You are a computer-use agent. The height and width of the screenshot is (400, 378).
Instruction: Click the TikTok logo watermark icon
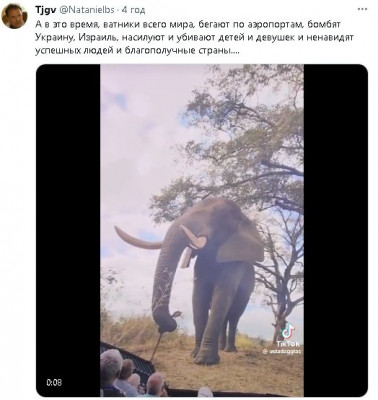tap(288, 331)
